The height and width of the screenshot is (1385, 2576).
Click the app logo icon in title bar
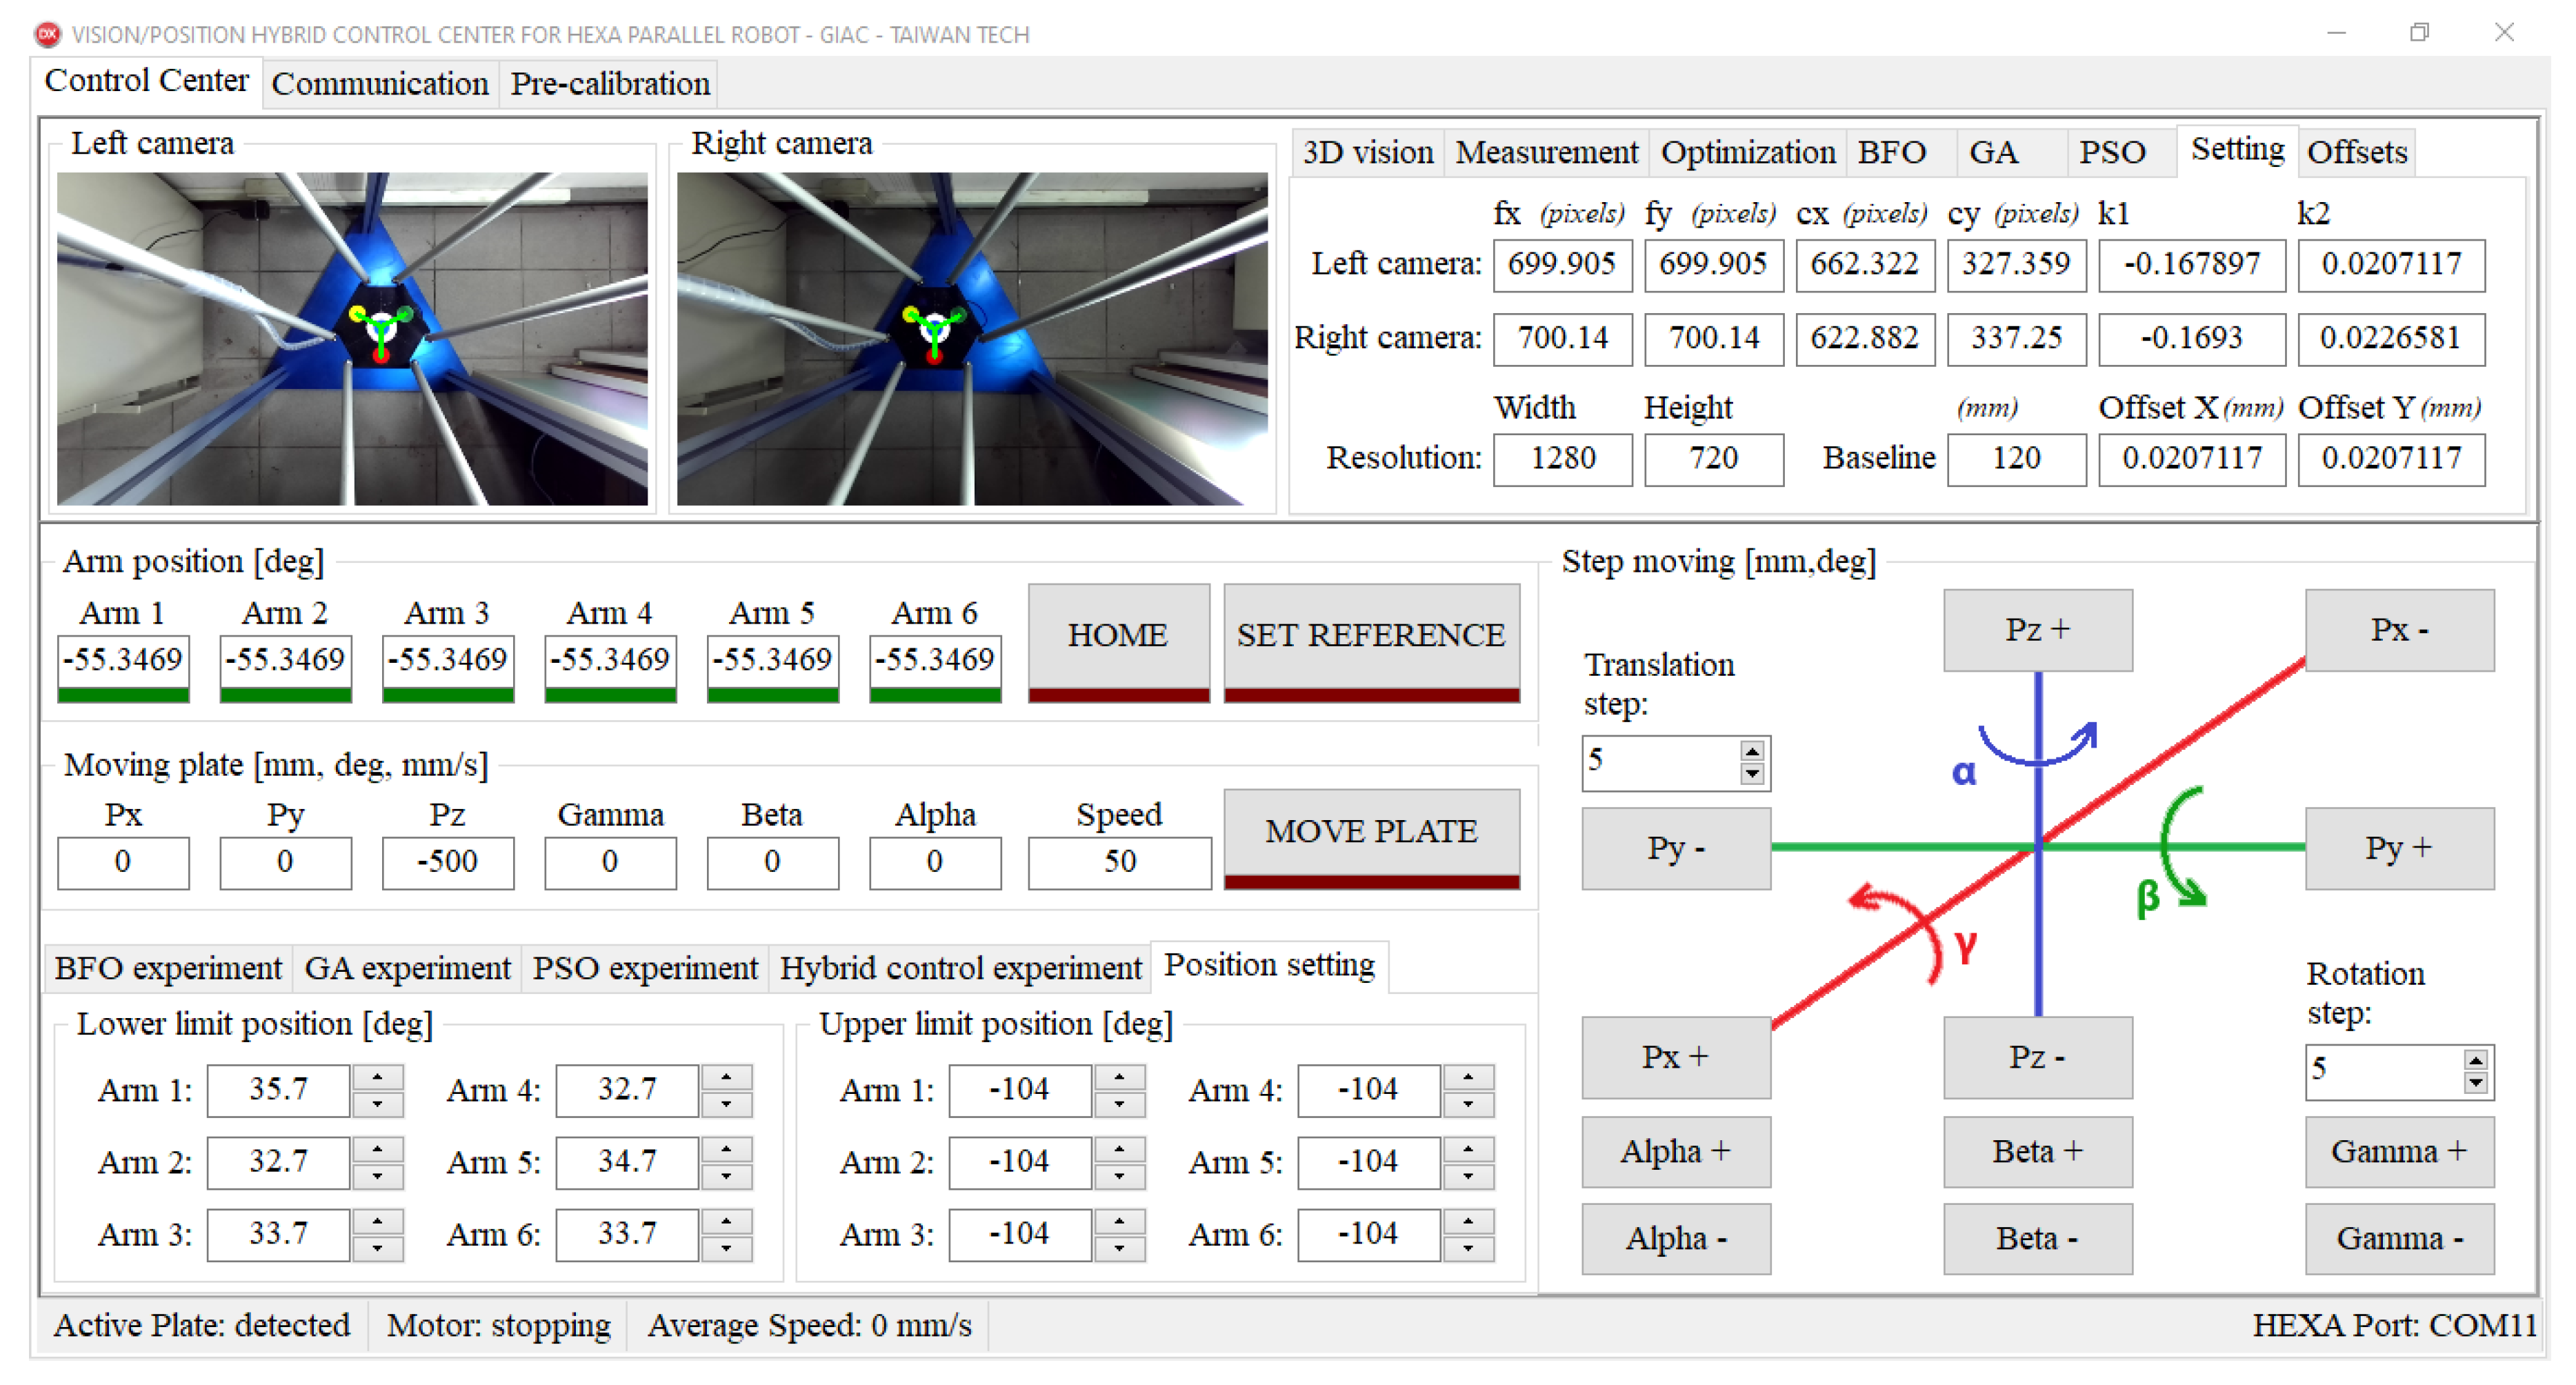tap(47, 34)
